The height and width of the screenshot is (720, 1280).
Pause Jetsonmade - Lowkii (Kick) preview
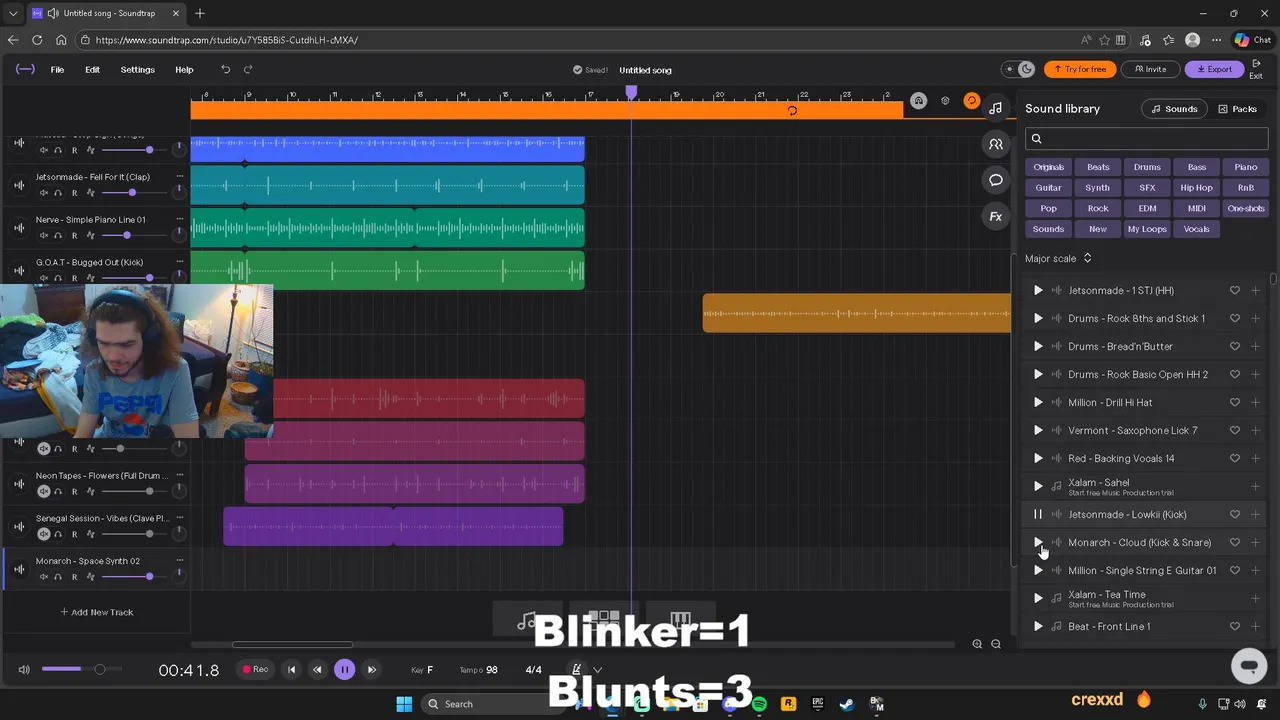tap(1038, 514)
